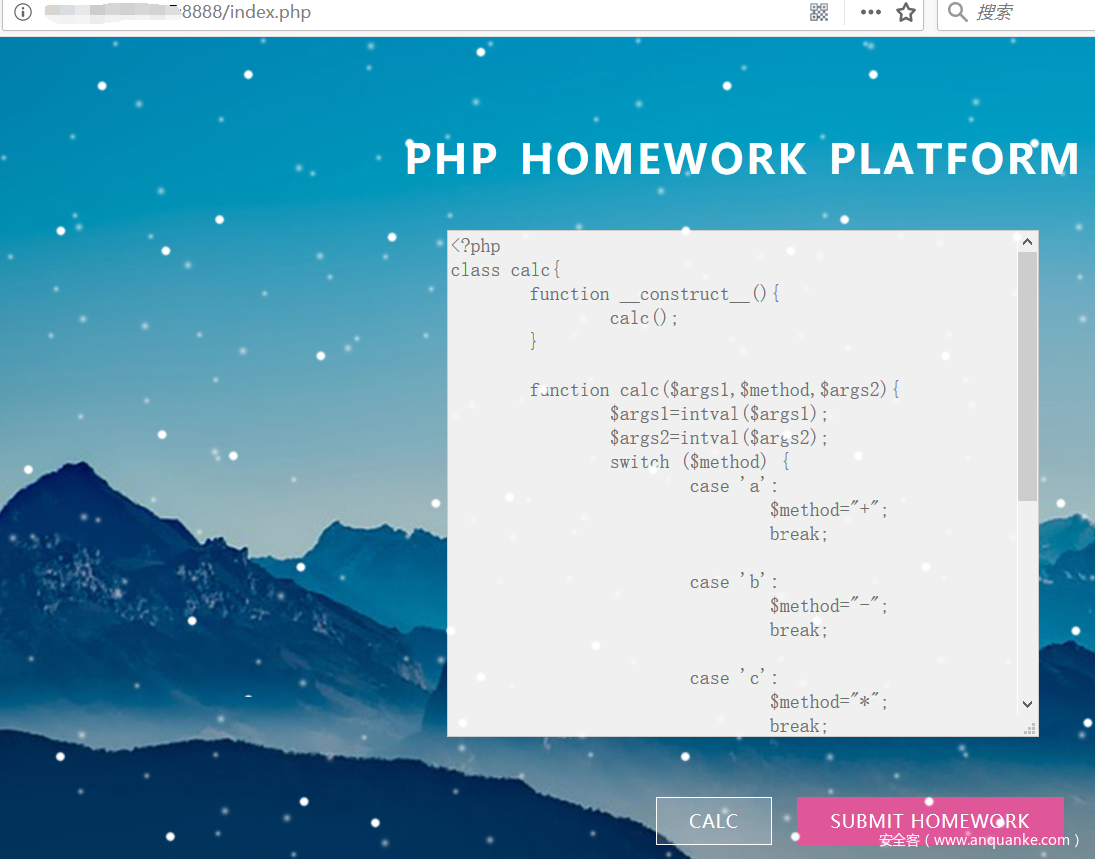Click the search magnifier icon

click(957, 12)
